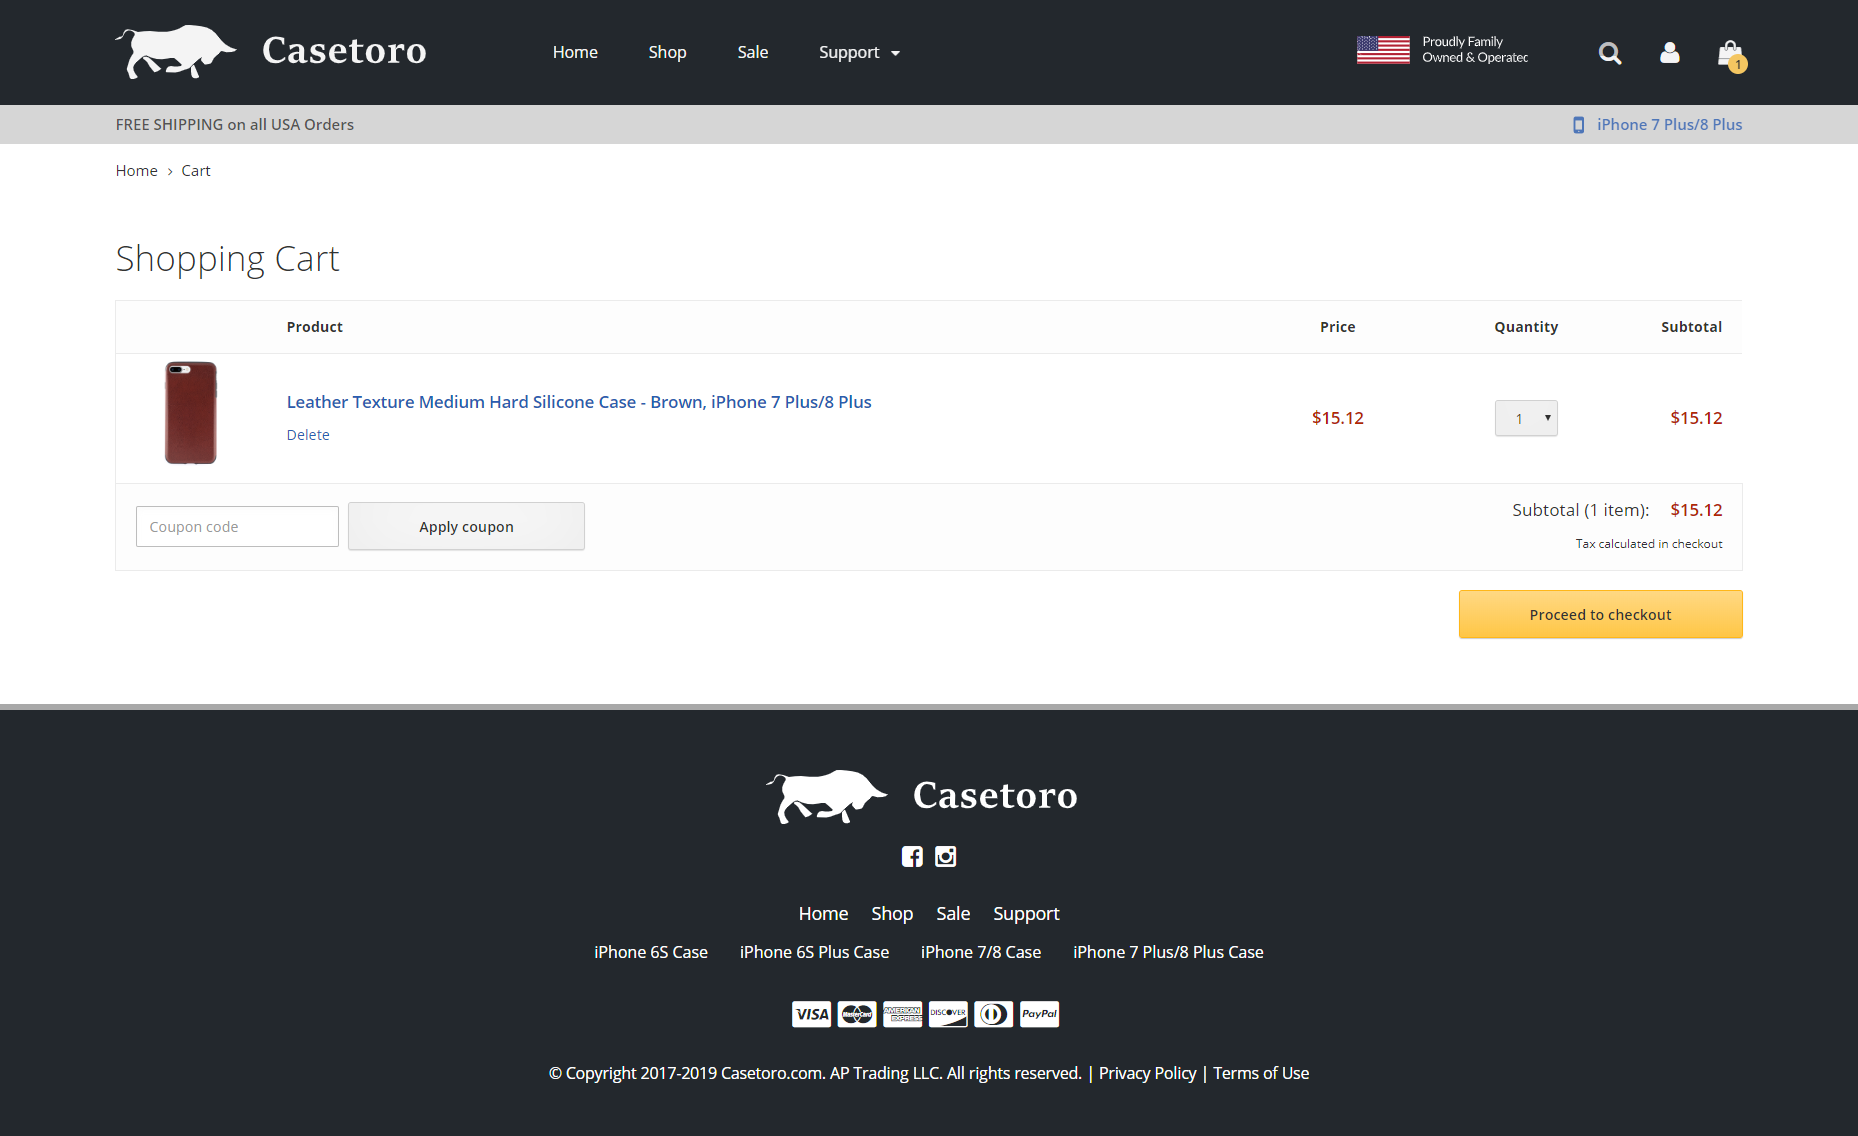Delete the leather case from cart
The width and height of the screenshot is (1858, 1136).
308,435
